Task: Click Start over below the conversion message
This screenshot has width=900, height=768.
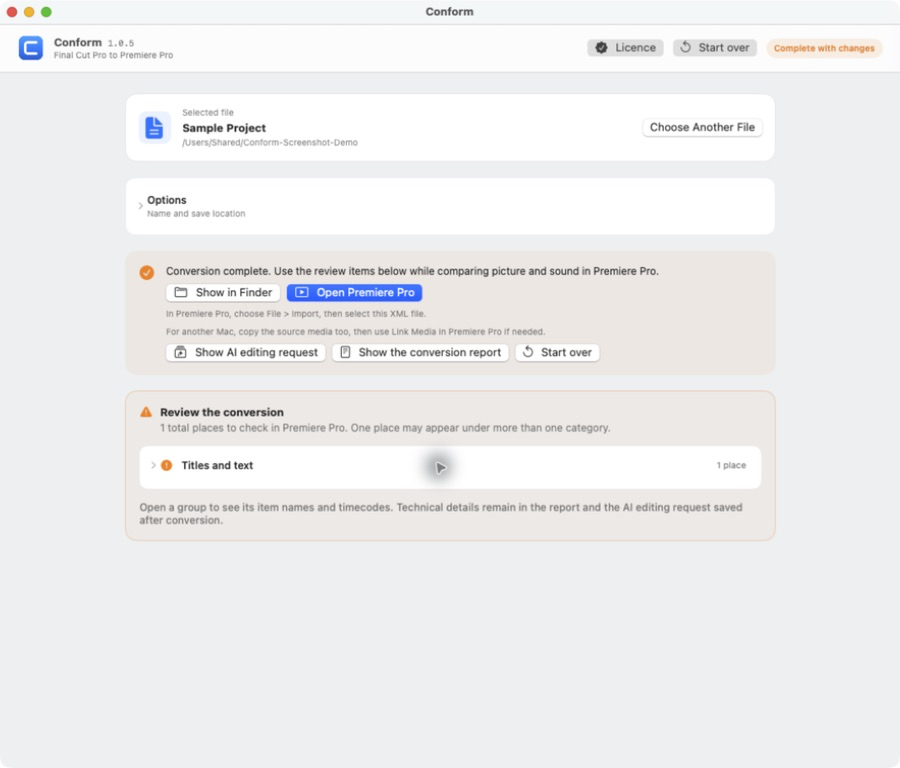Action: pyautogui.click(x=557, y=352)
